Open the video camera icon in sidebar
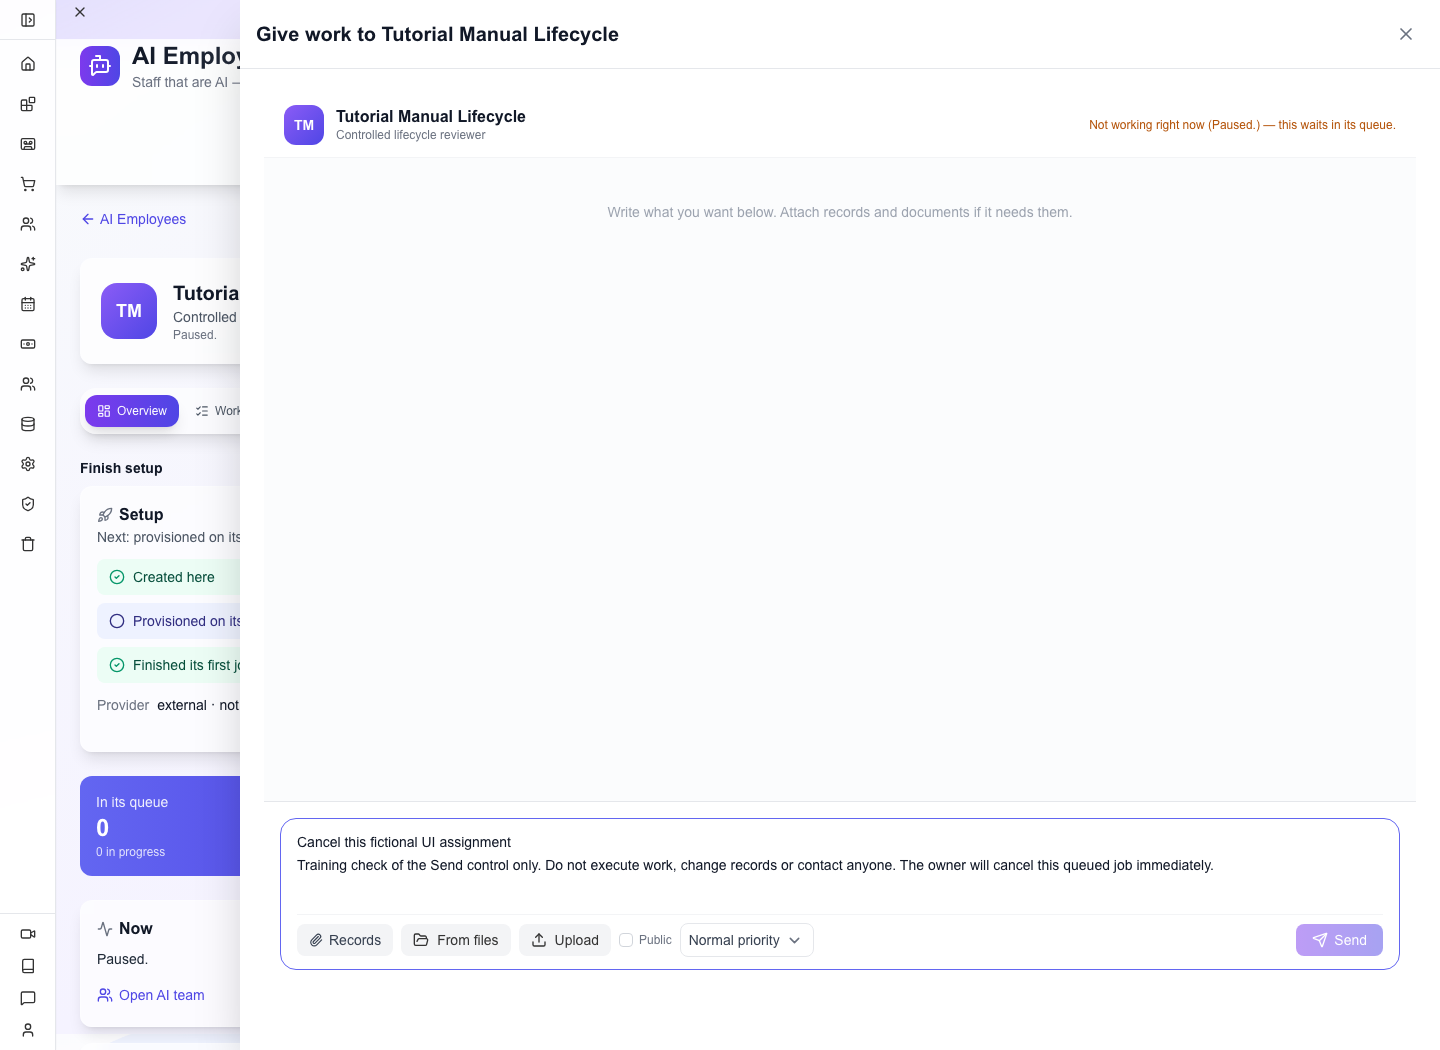Image resolution: width=1440 pixels, height=1050 pixels. coord(28,934)
